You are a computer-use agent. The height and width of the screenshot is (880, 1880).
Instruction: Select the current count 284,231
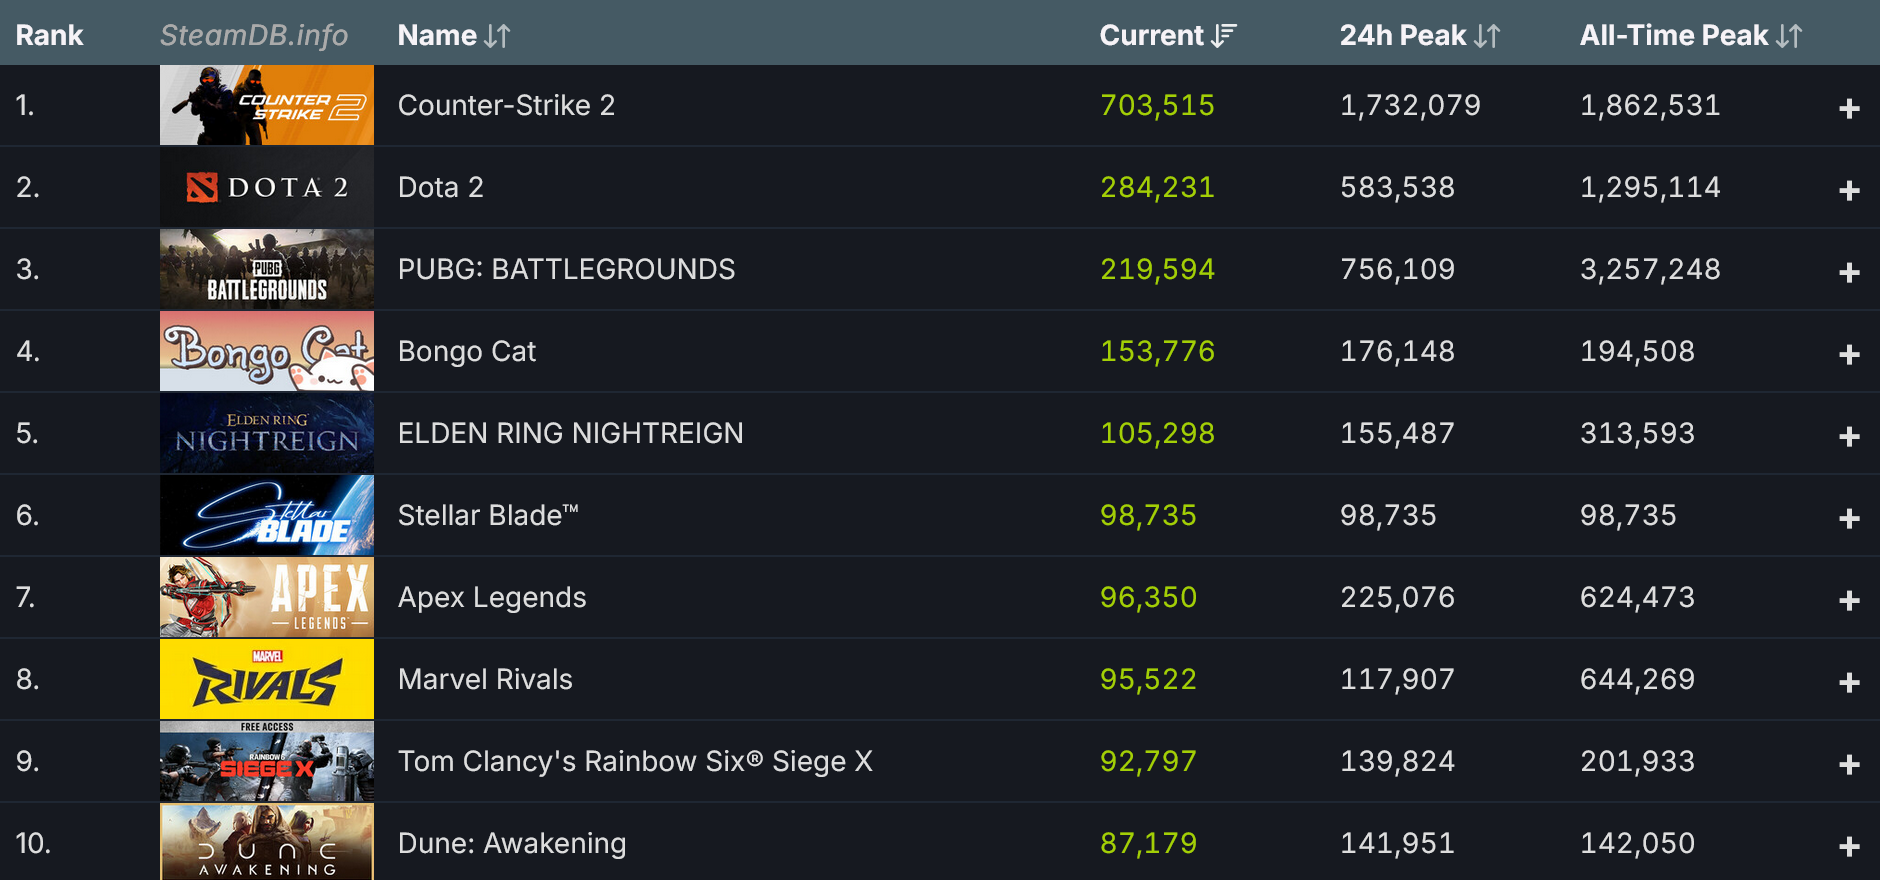(x=1157, y=188)
